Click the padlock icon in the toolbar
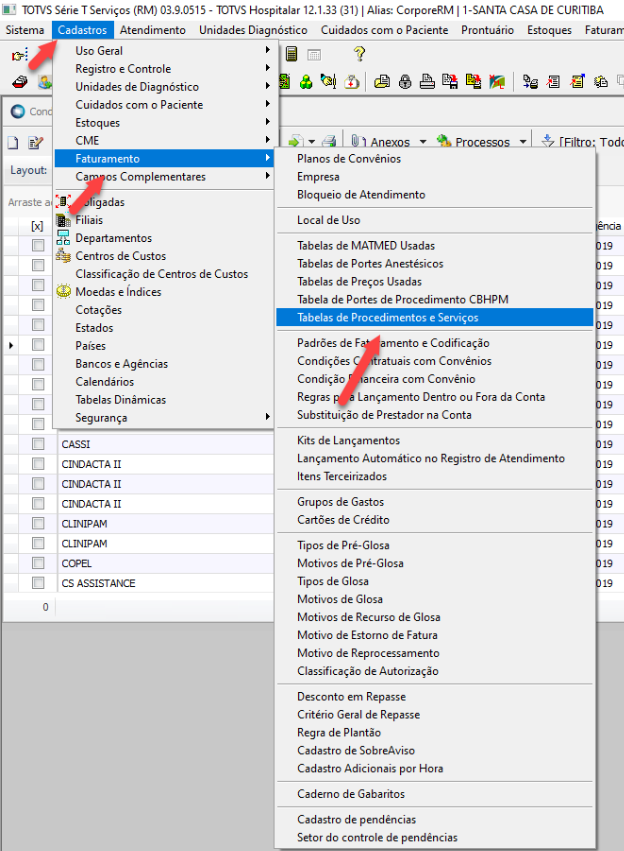 (x=405, y=82)
